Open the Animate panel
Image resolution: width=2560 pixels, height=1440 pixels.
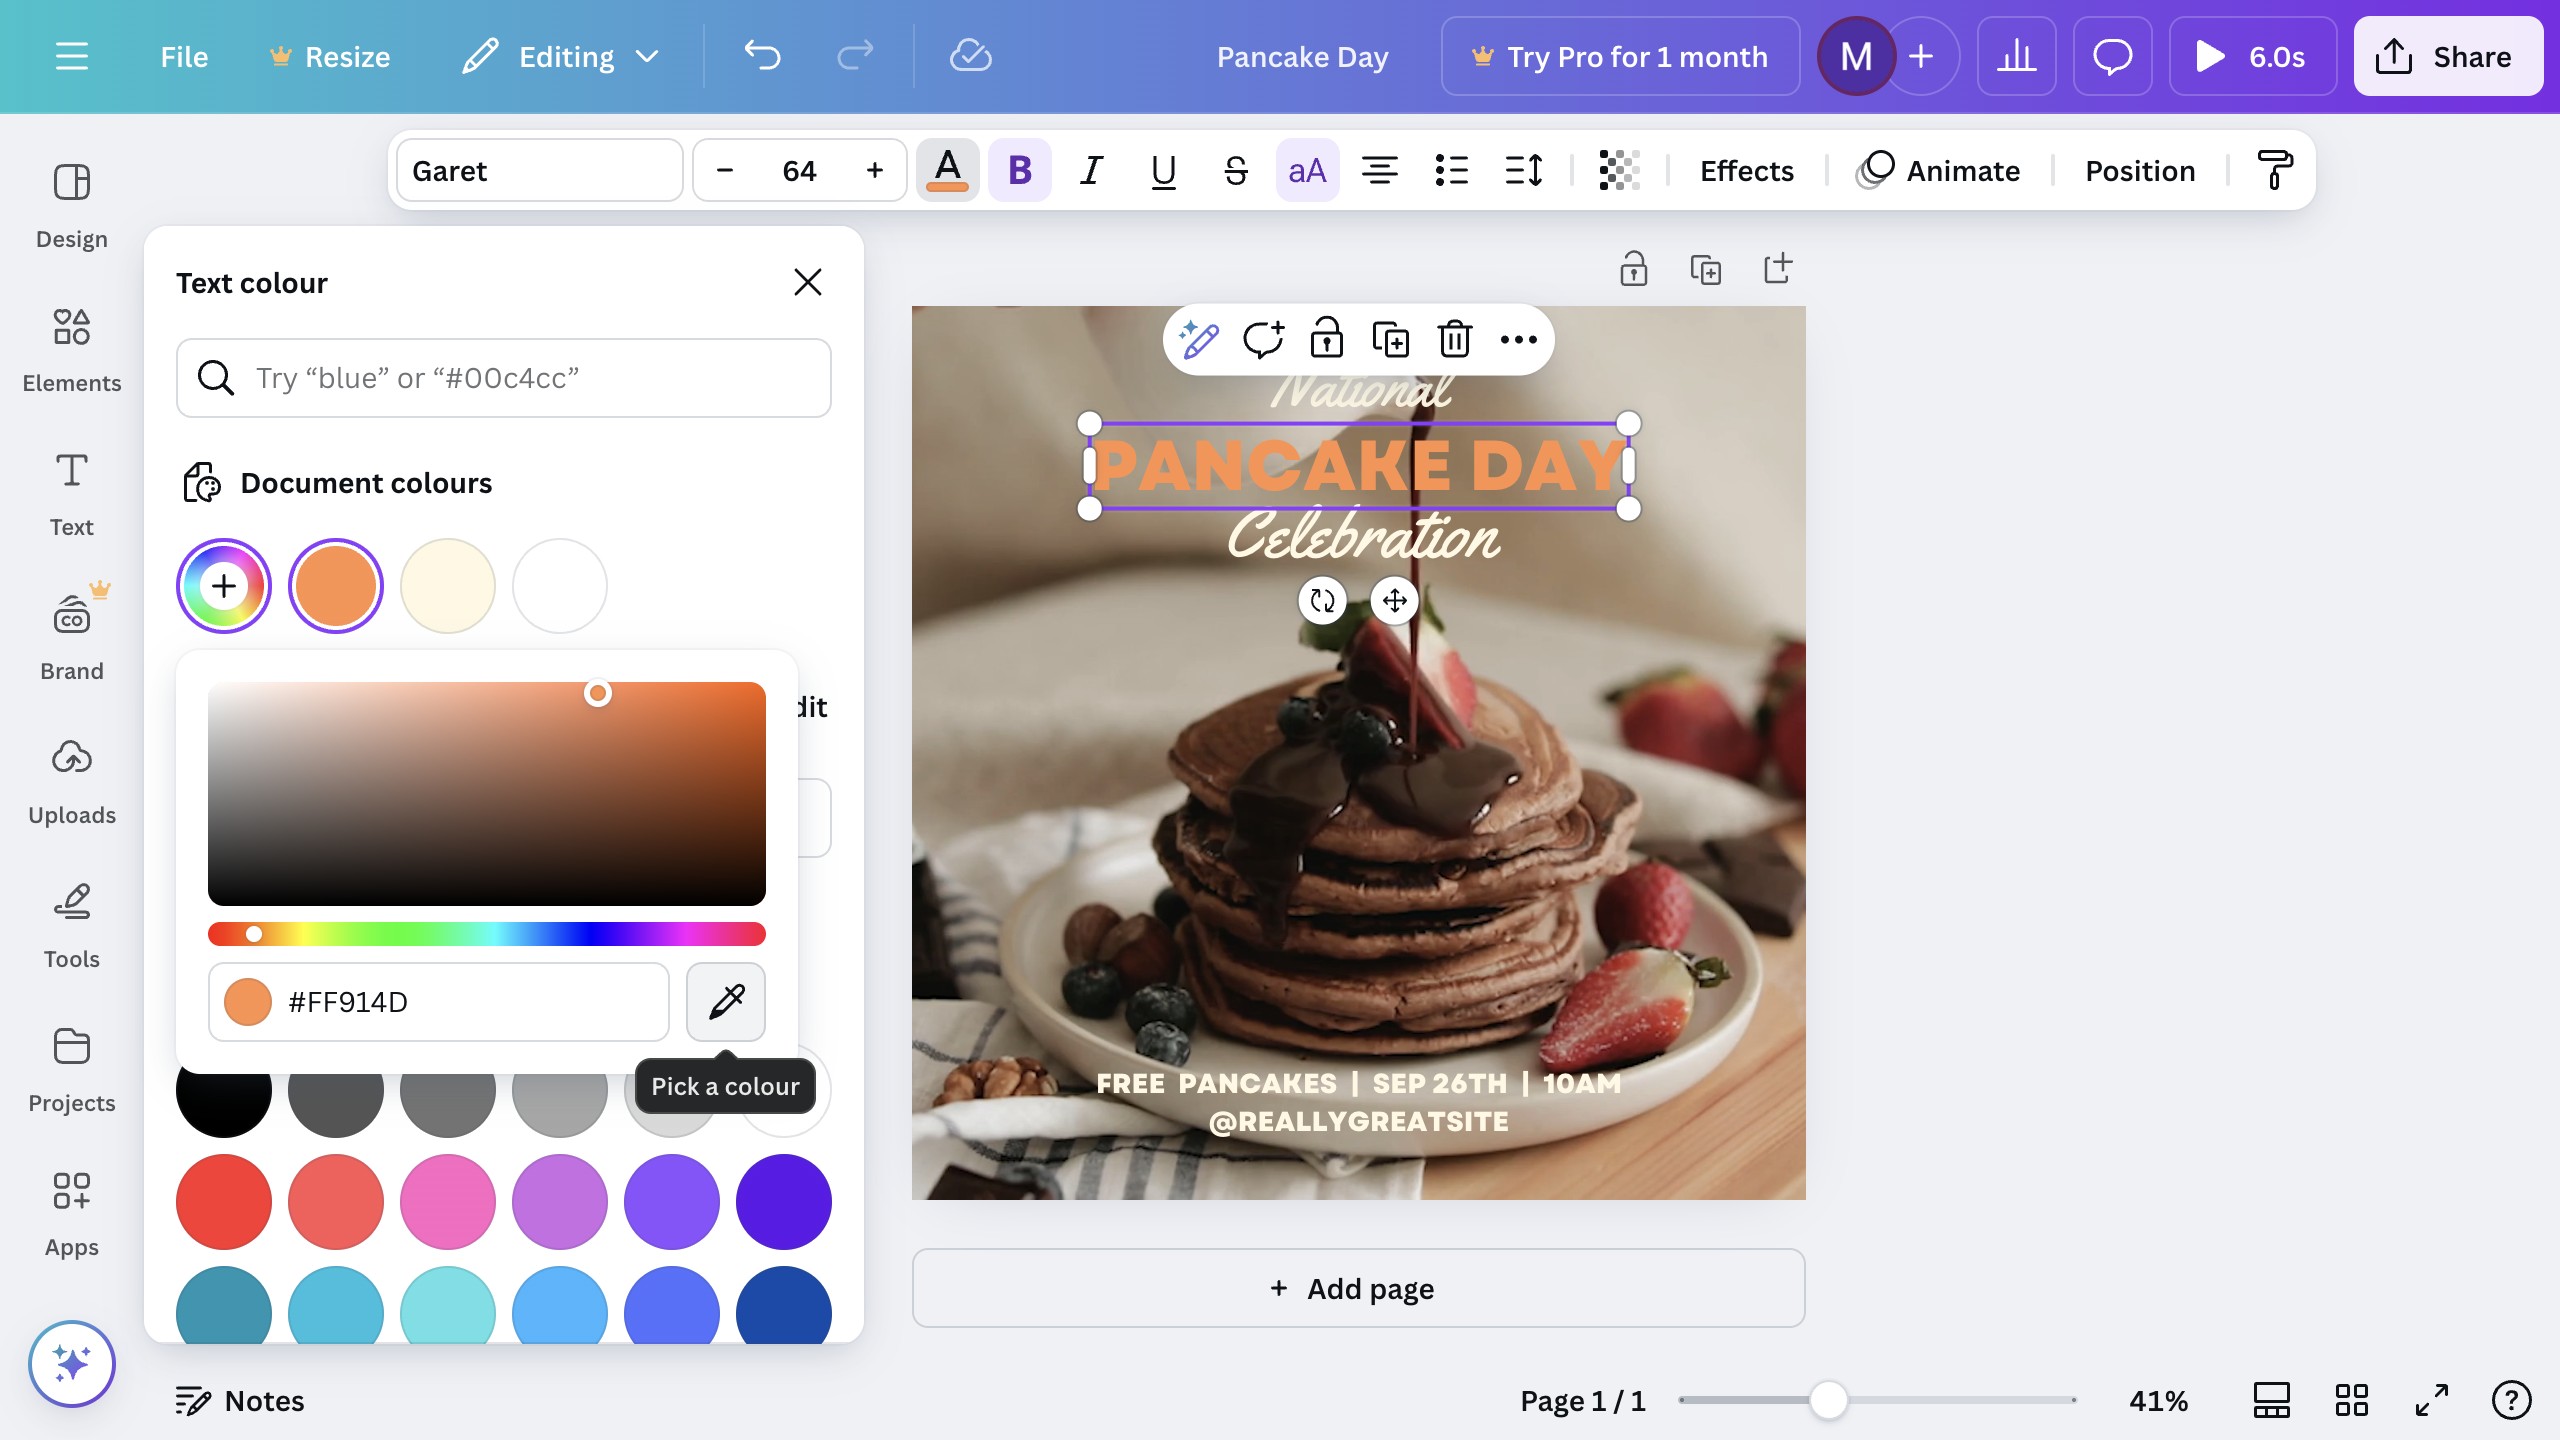click(x=1938, y=171)
